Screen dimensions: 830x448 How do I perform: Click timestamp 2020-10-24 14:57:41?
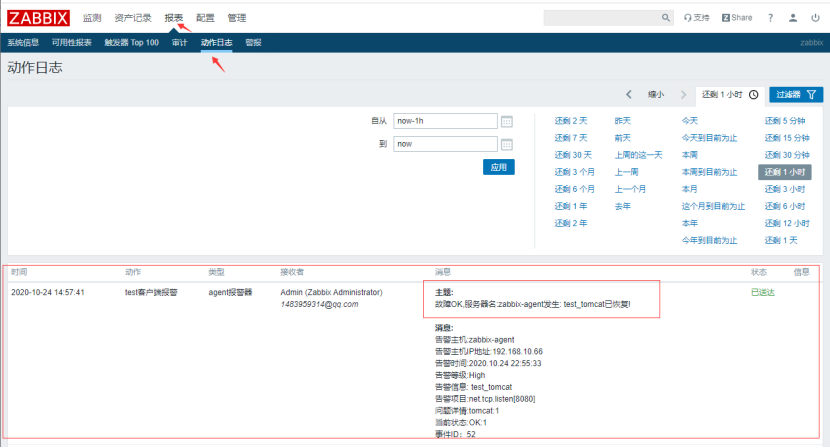48,292
